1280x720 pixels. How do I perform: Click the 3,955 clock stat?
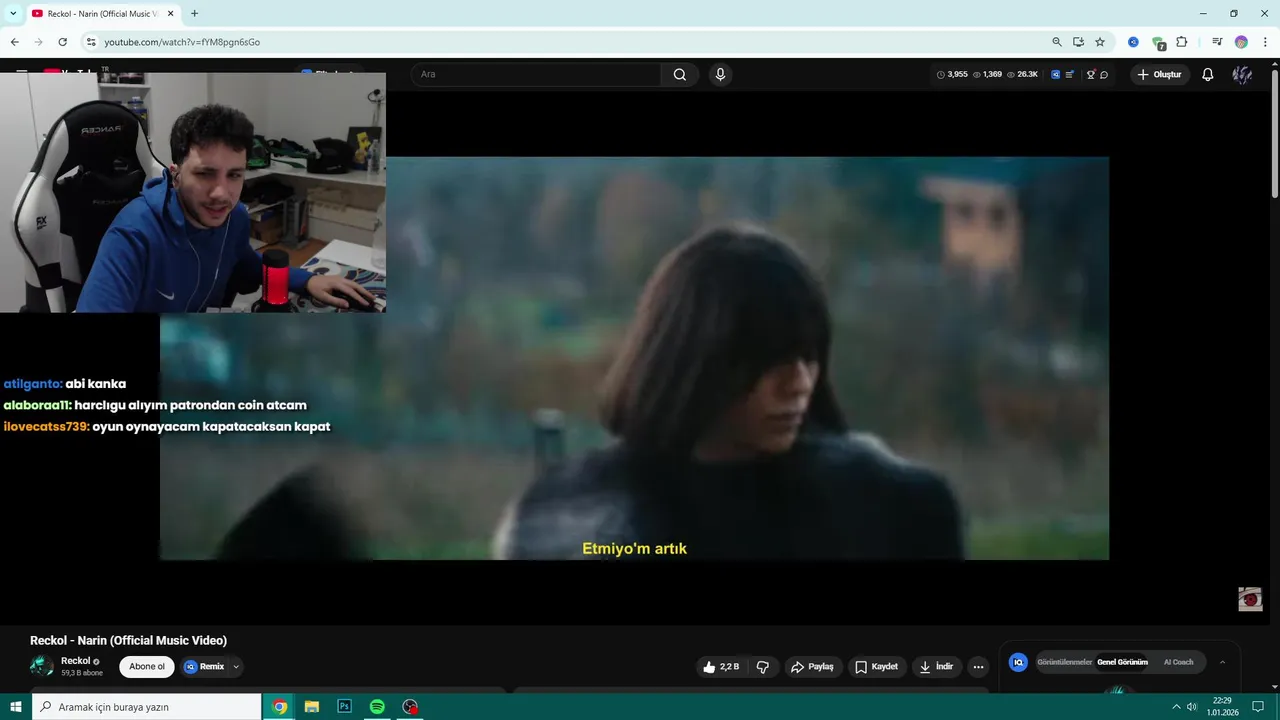click(x=952, y=74)
